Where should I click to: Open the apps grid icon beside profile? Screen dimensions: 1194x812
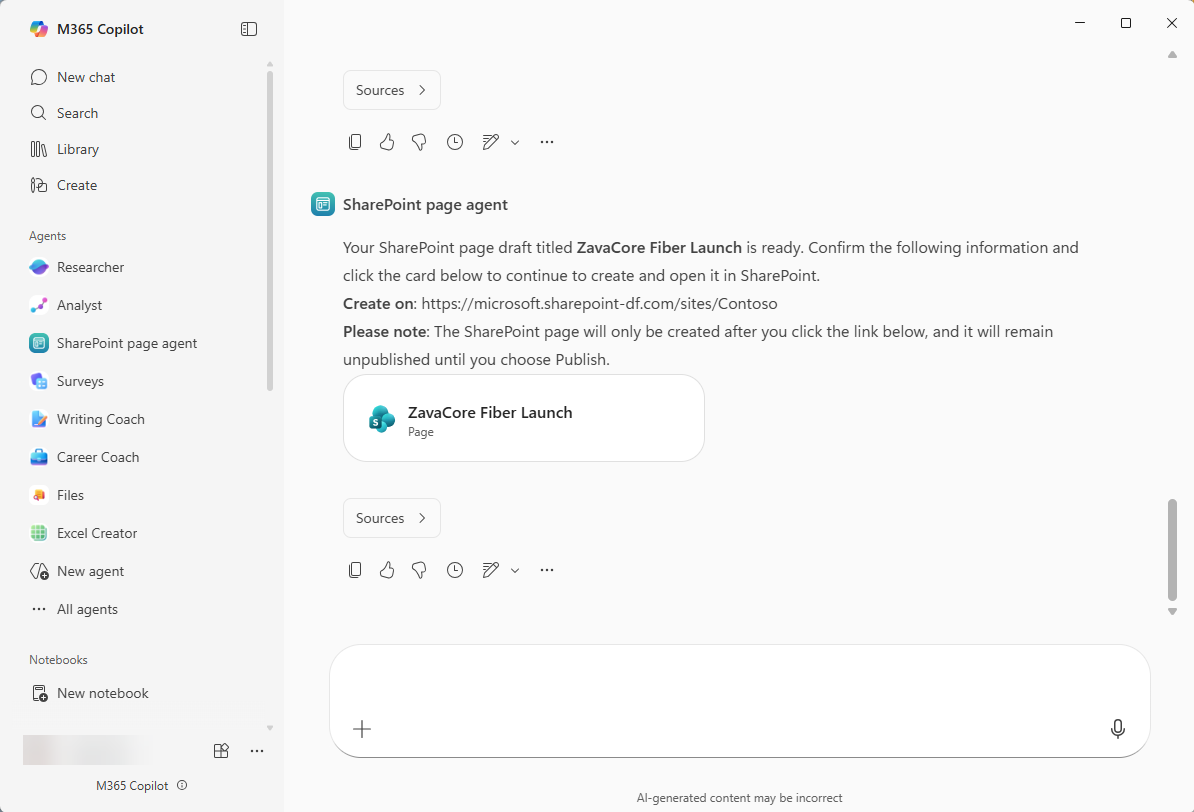[222, 750]
